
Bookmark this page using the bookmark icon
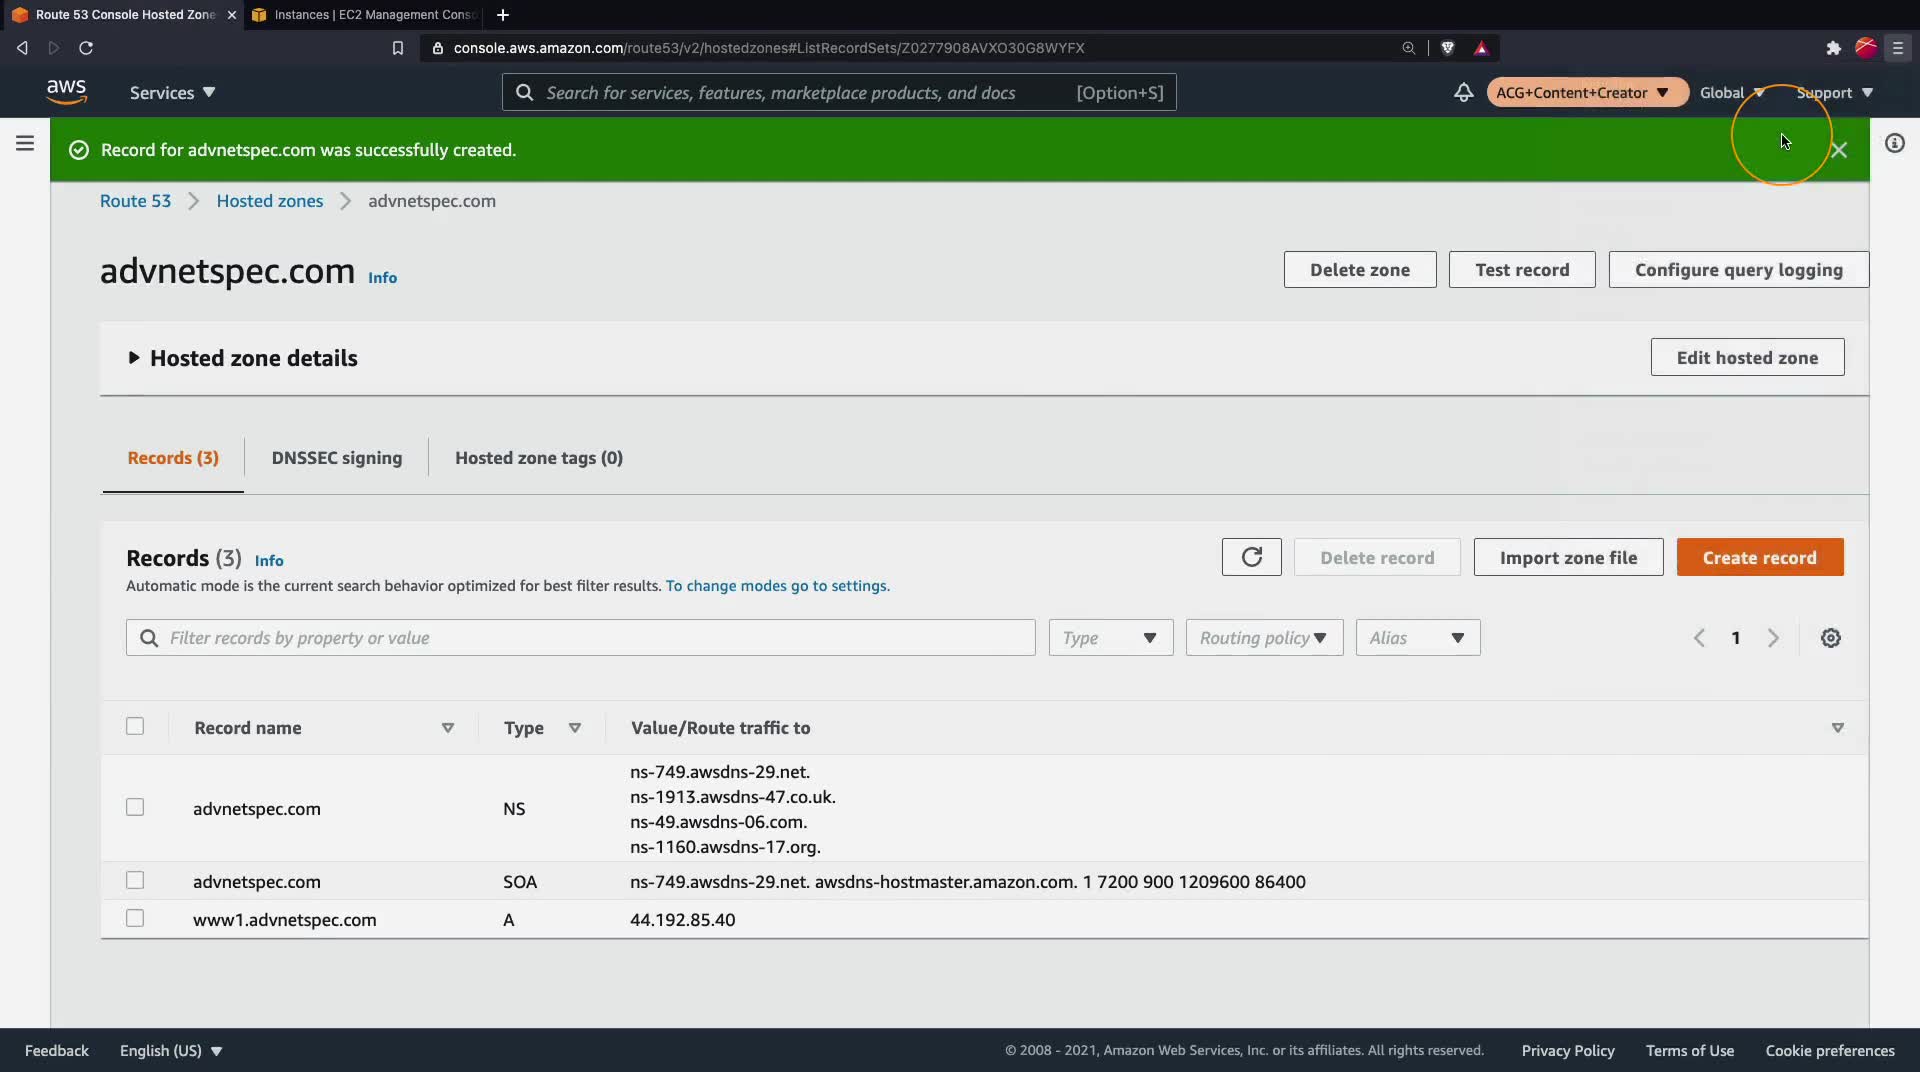click(398, 48)
